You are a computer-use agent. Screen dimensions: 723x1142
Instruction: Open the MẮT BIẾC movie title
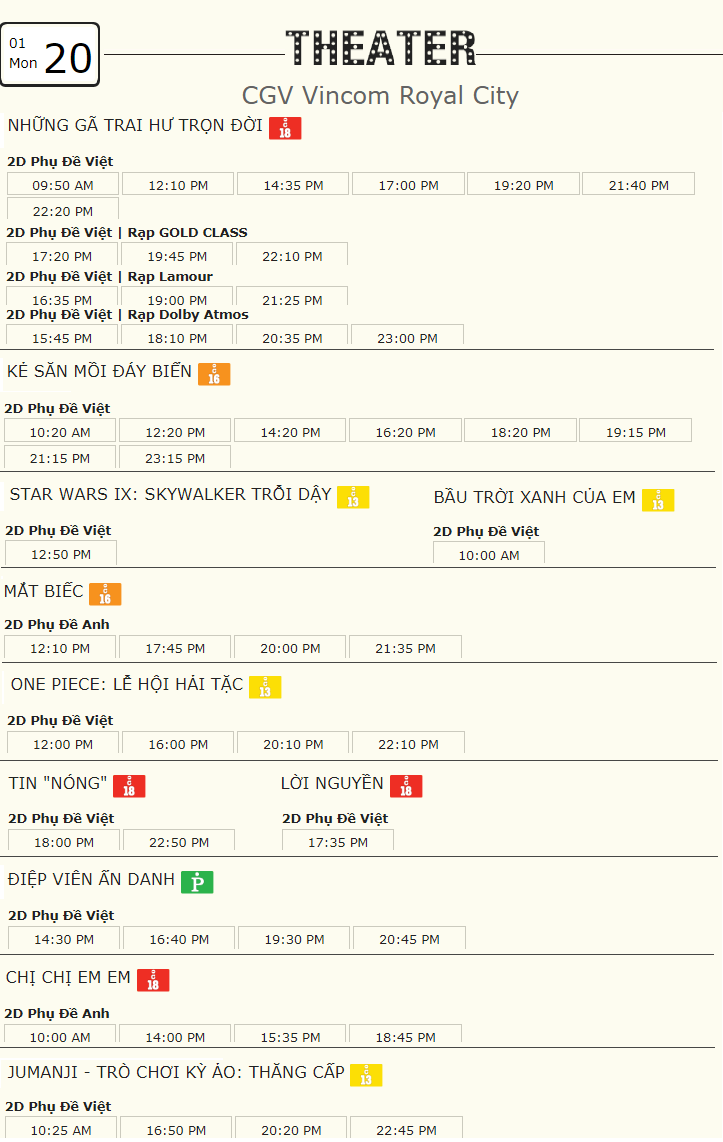[x=44, y=591]
